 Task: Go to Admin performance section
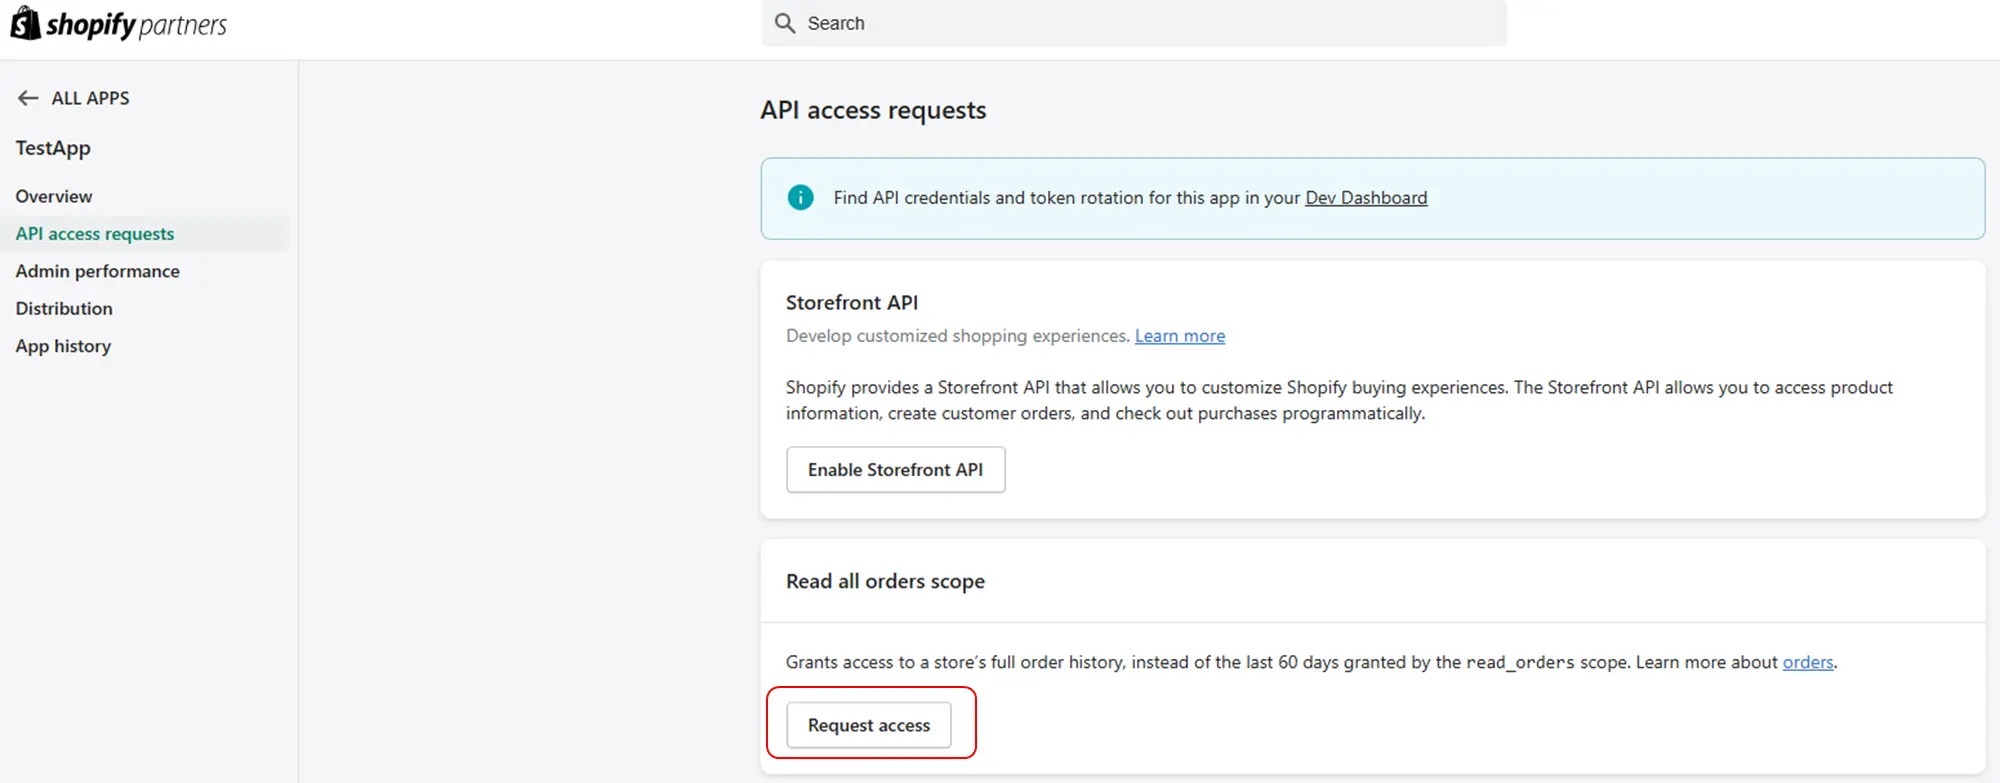(98, 271)
